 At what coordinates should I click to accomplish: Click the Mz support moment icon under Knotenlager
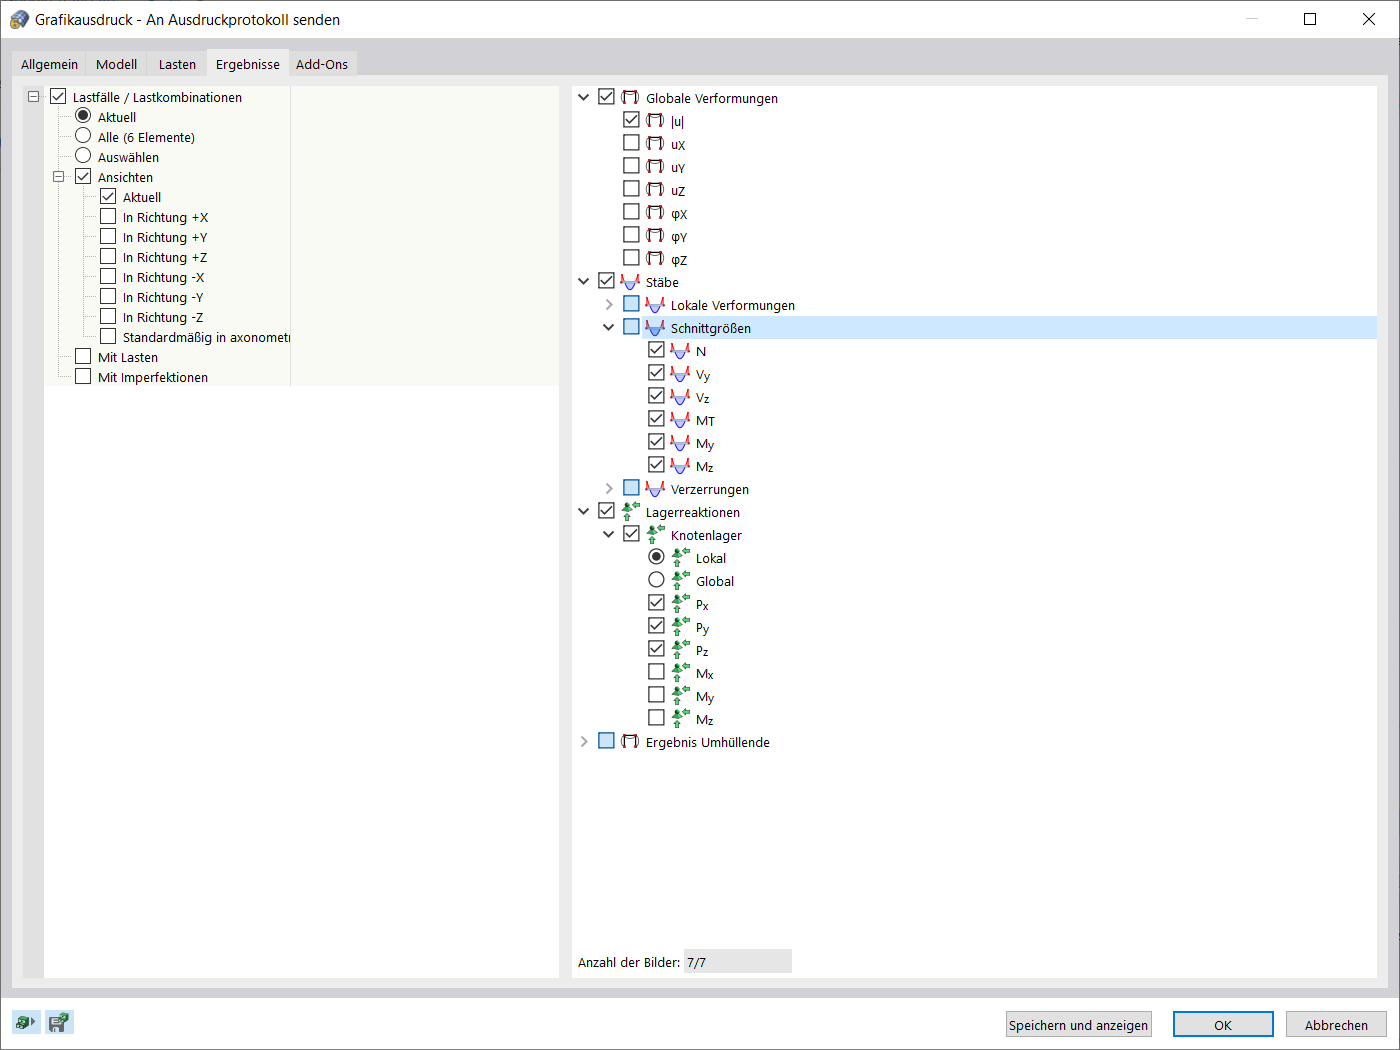tap(680, 718)
